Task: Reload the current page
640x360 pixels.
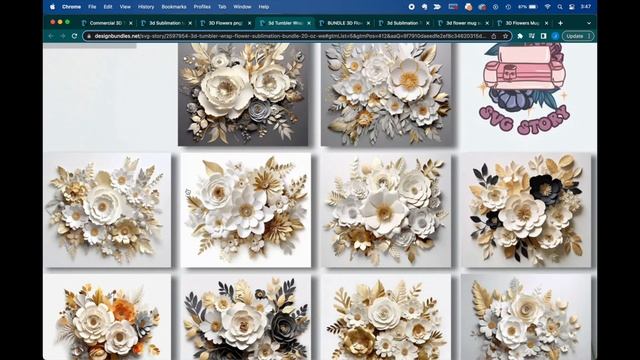Action: 74,36
